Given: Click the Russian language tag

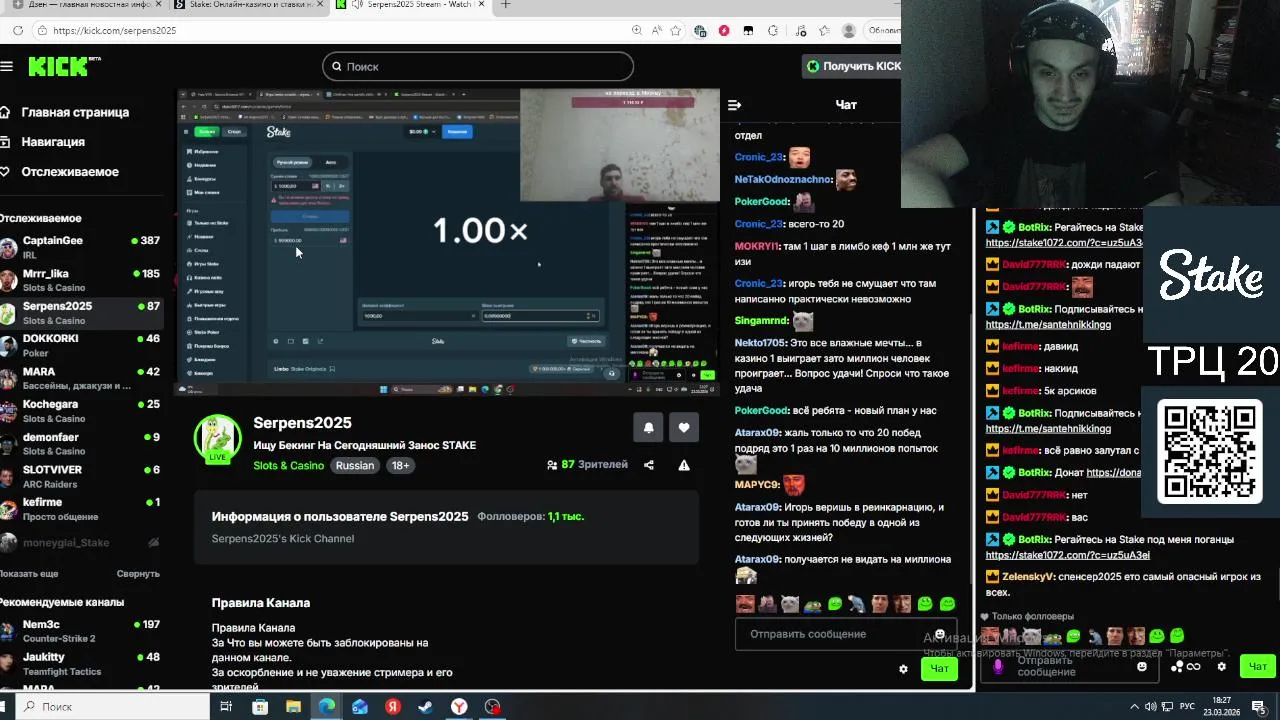Looking at the screenshot, I should pyautogui.click(x=355, y=466).
